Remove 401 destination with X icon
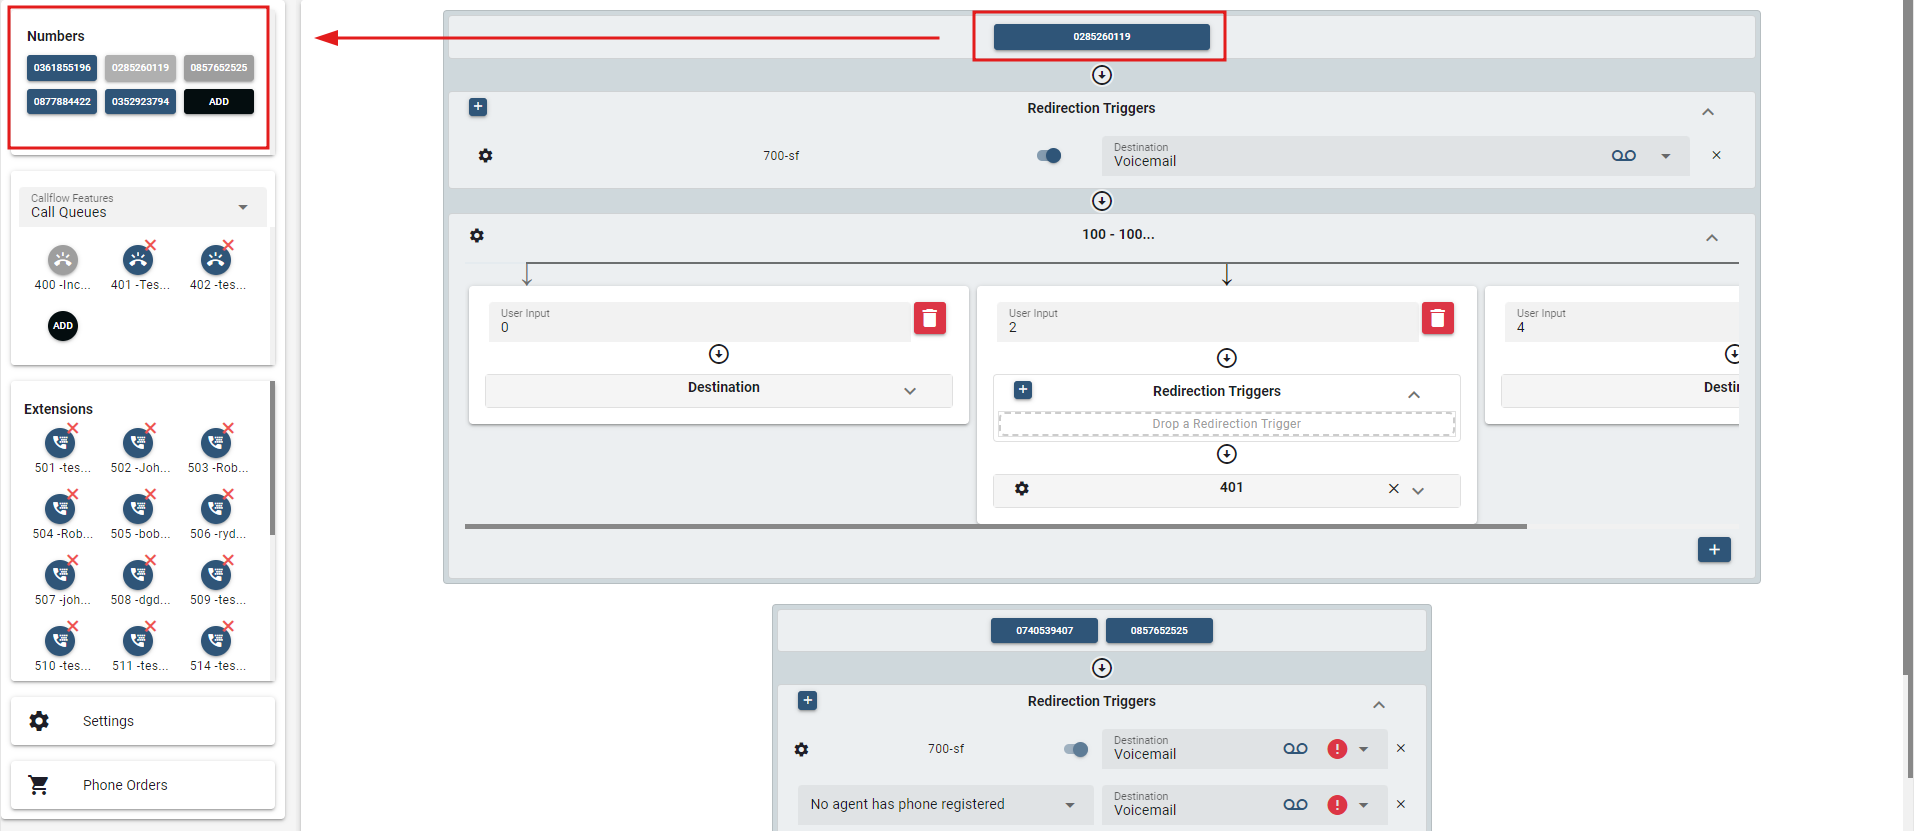 (x=1393, y=489)
